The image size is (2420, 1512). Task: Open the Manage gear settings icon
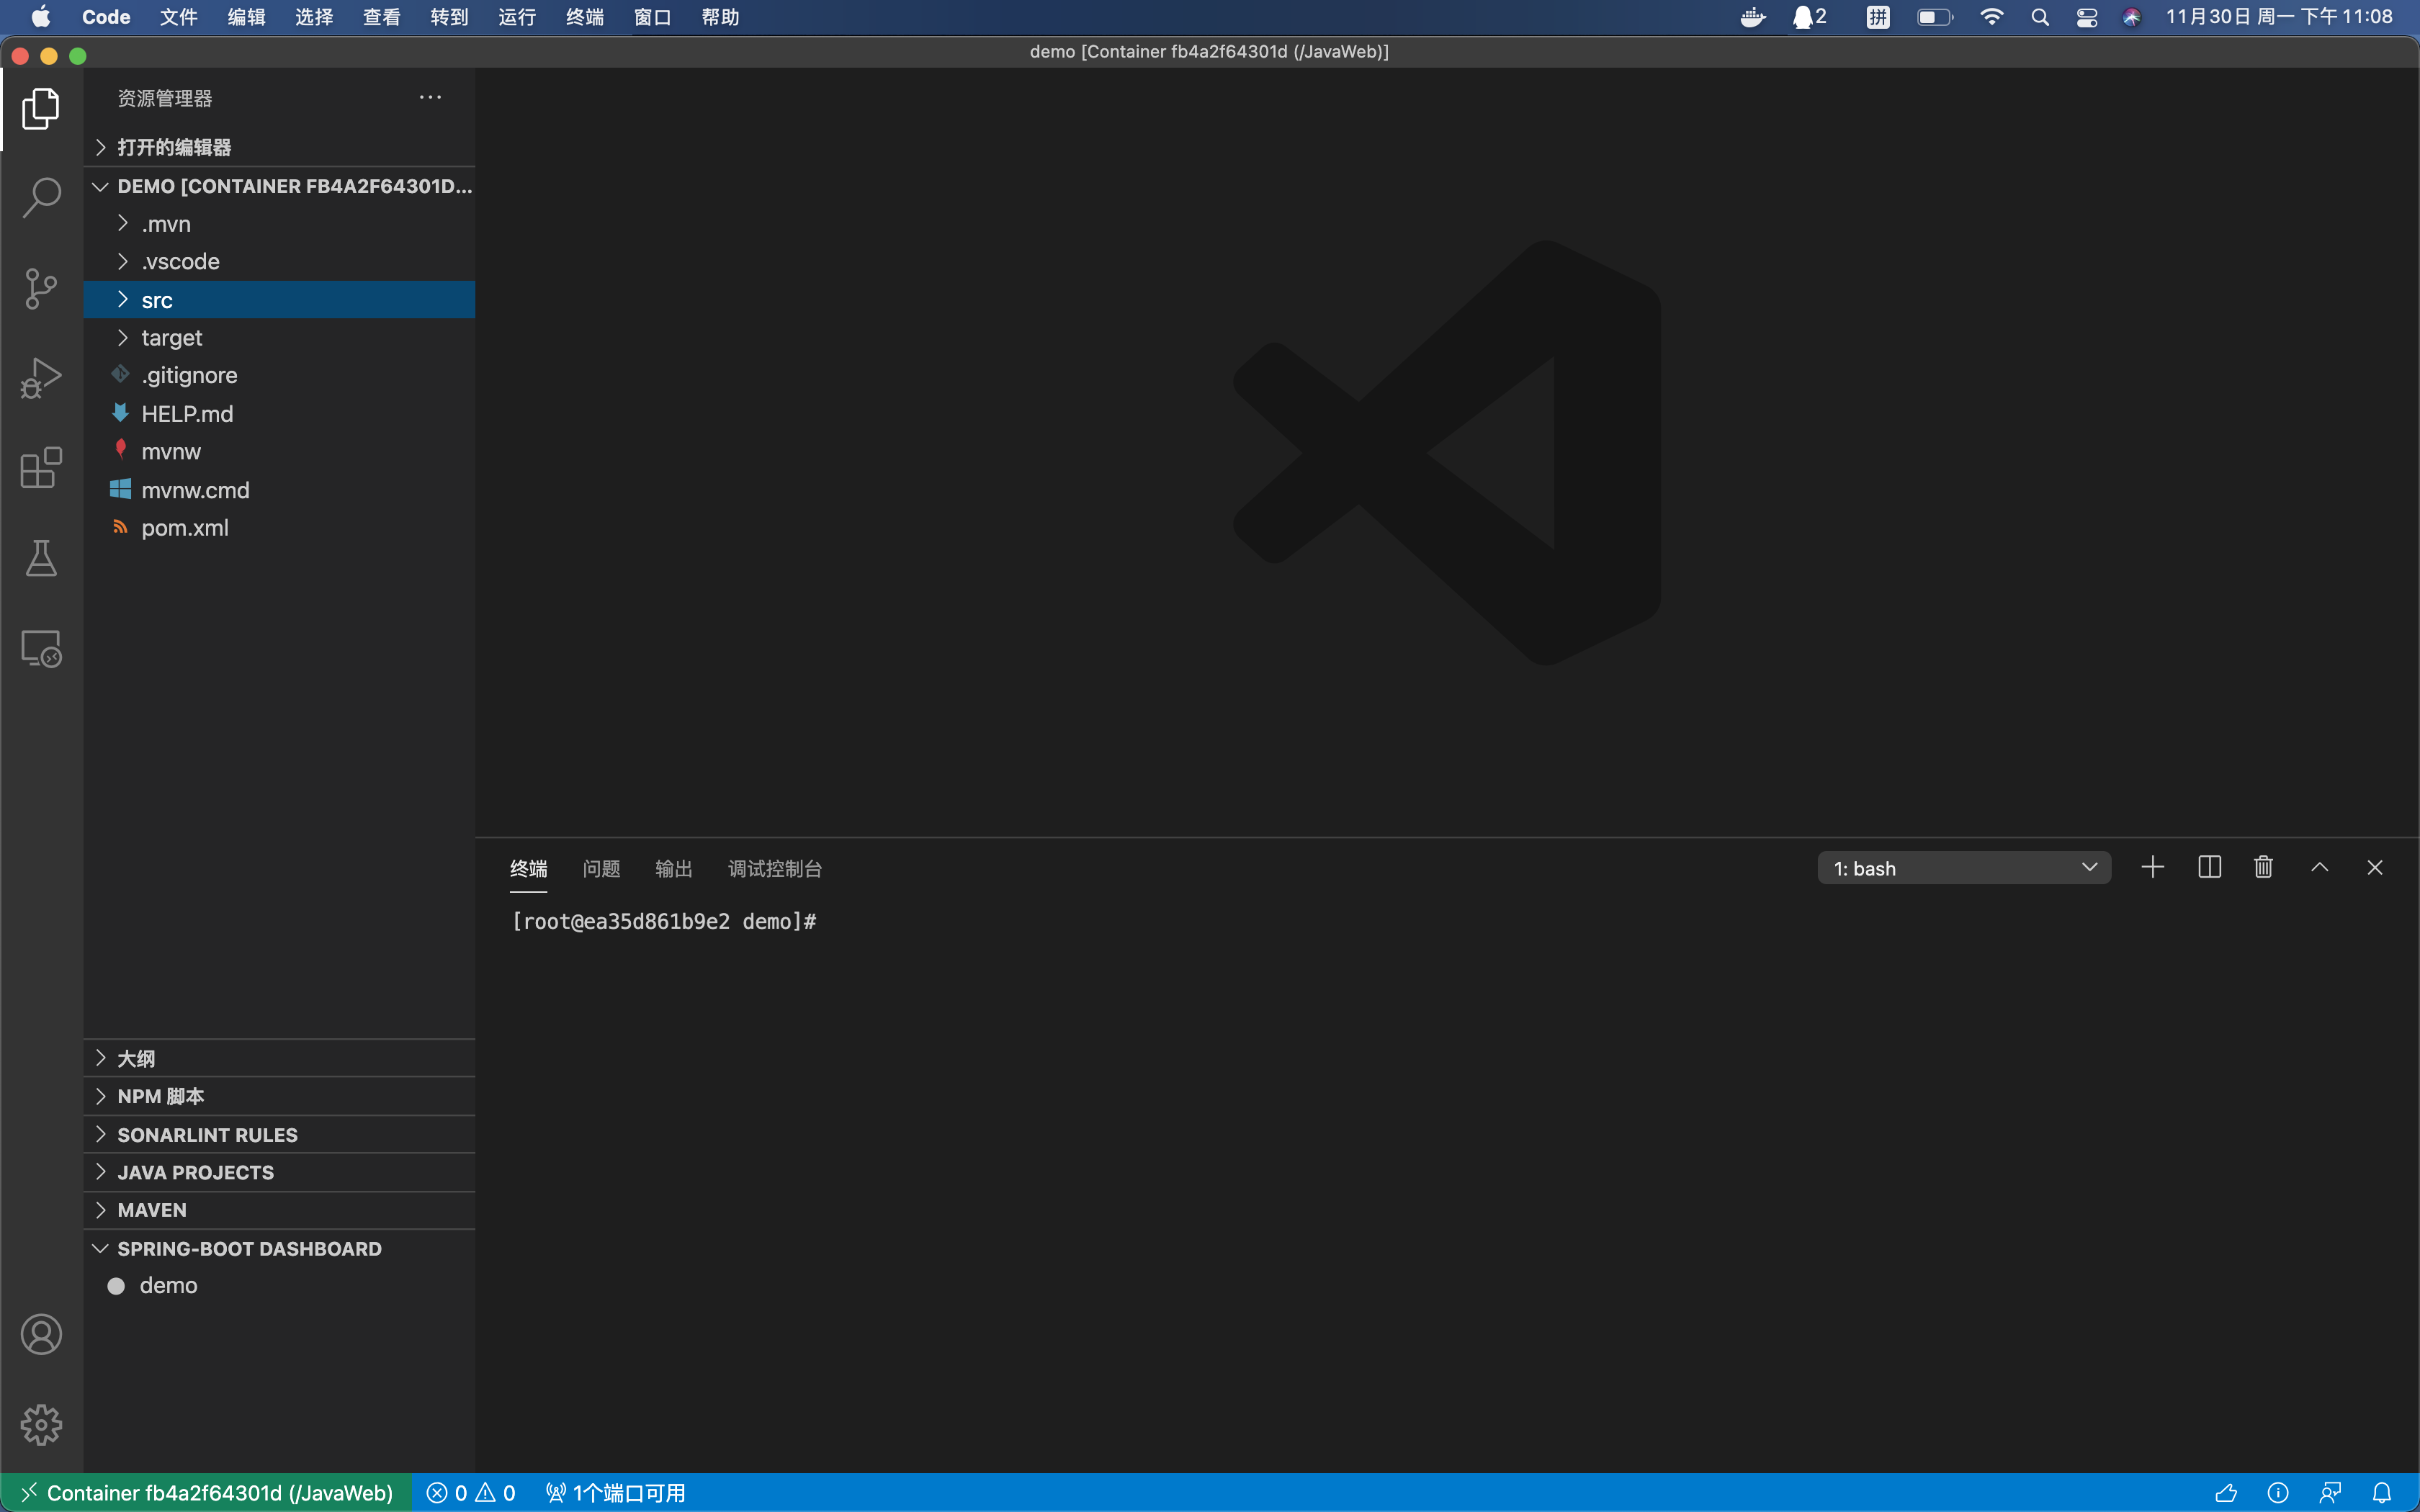click(x=41, y=1424)
